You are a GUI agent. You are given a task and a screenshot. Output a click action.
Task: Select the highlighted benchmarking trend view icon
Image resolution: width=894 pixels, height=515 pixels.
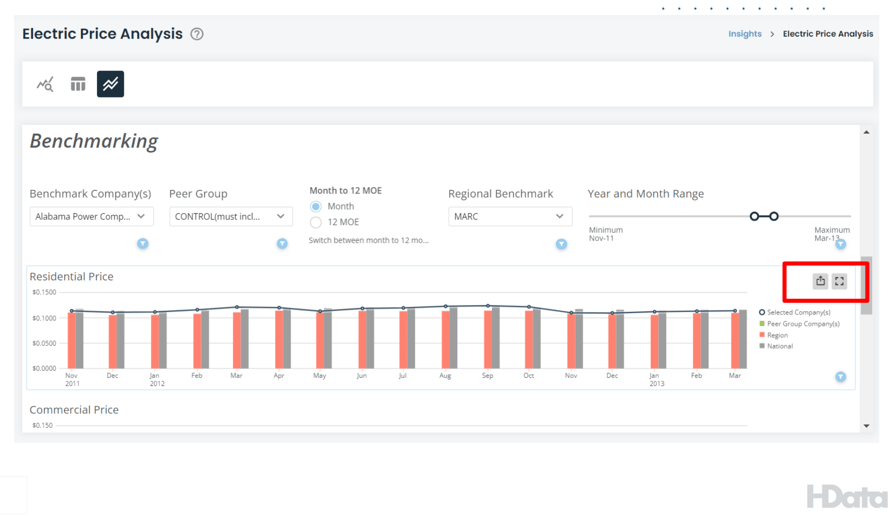click(111, 84)
